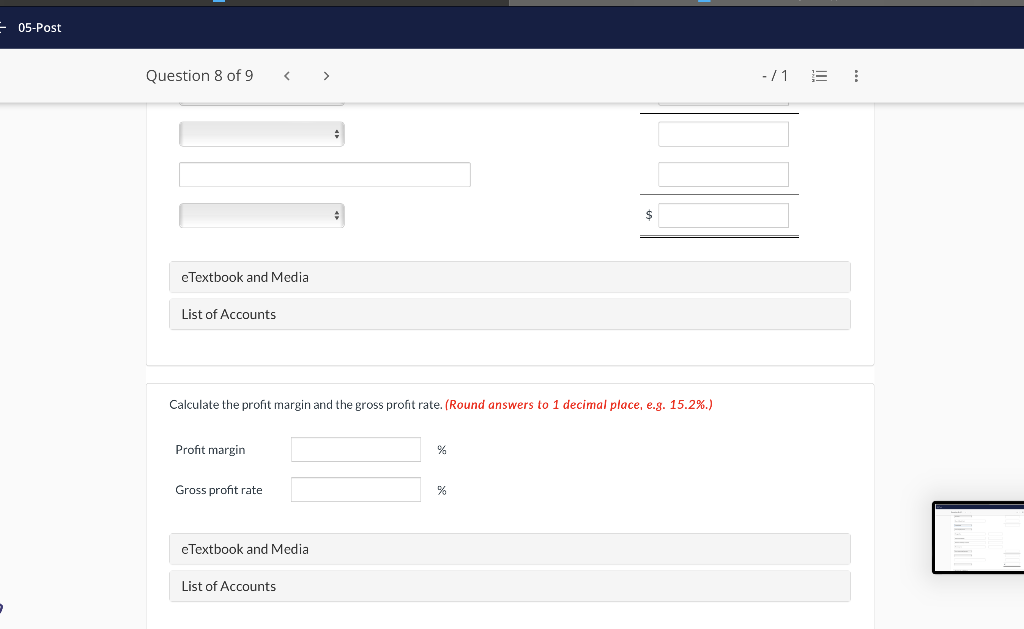Expand the lower eTextbook and Media section

509,549
